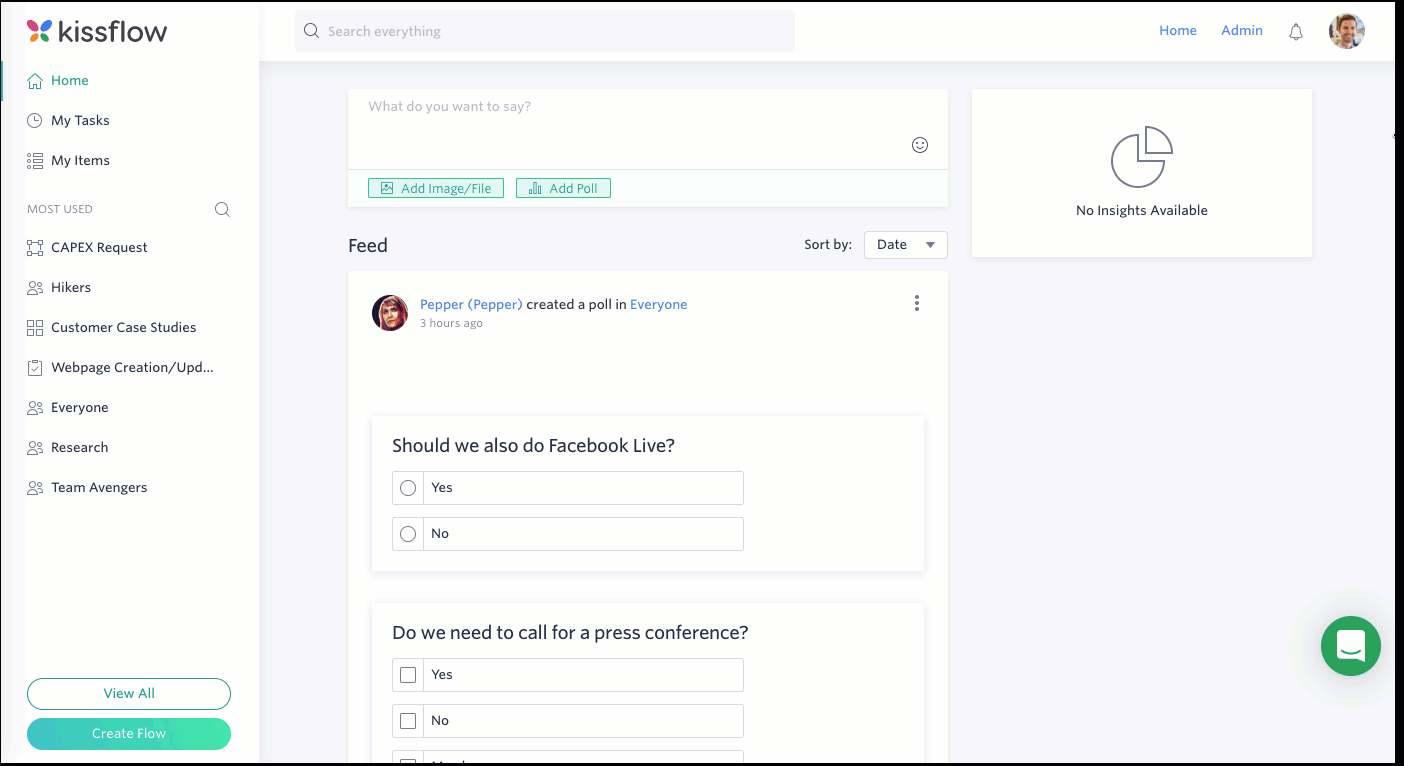Search most used flows magnifier icon
Viewport: 1404px width, 766px height.
[x=222, y=209]
